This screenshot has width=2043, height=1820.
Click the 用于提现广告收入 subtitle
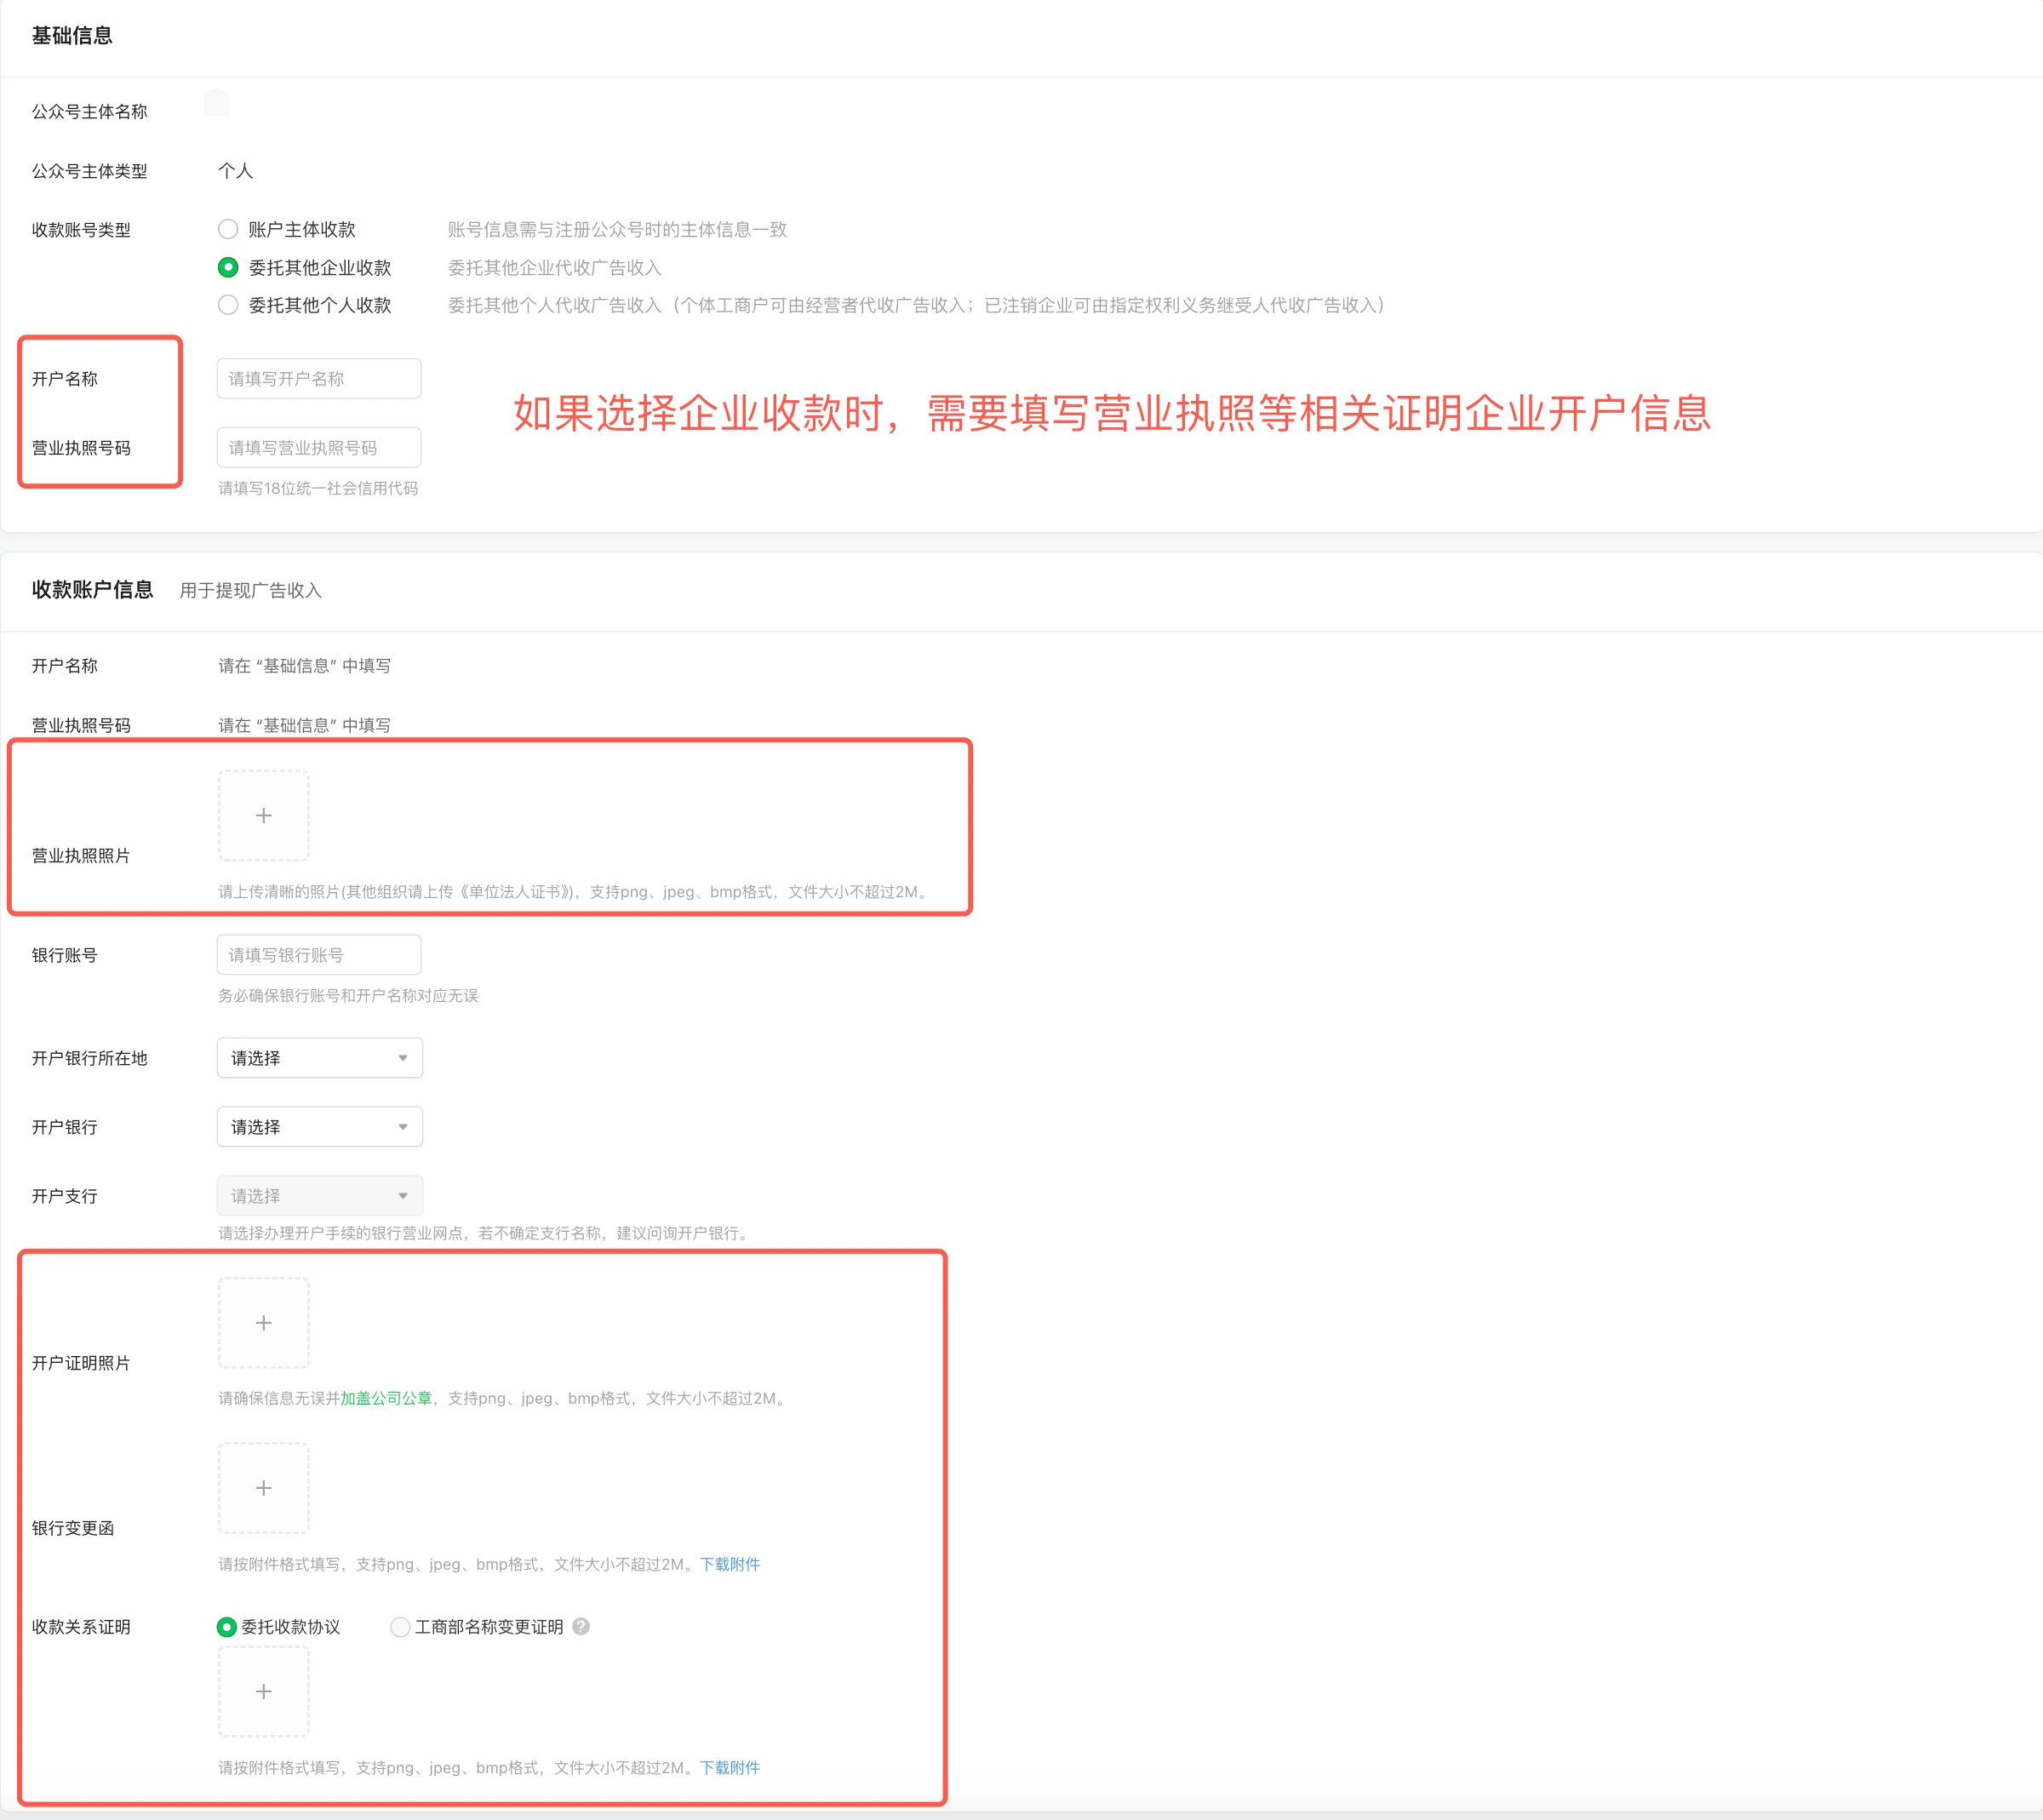tap(251, 591)
